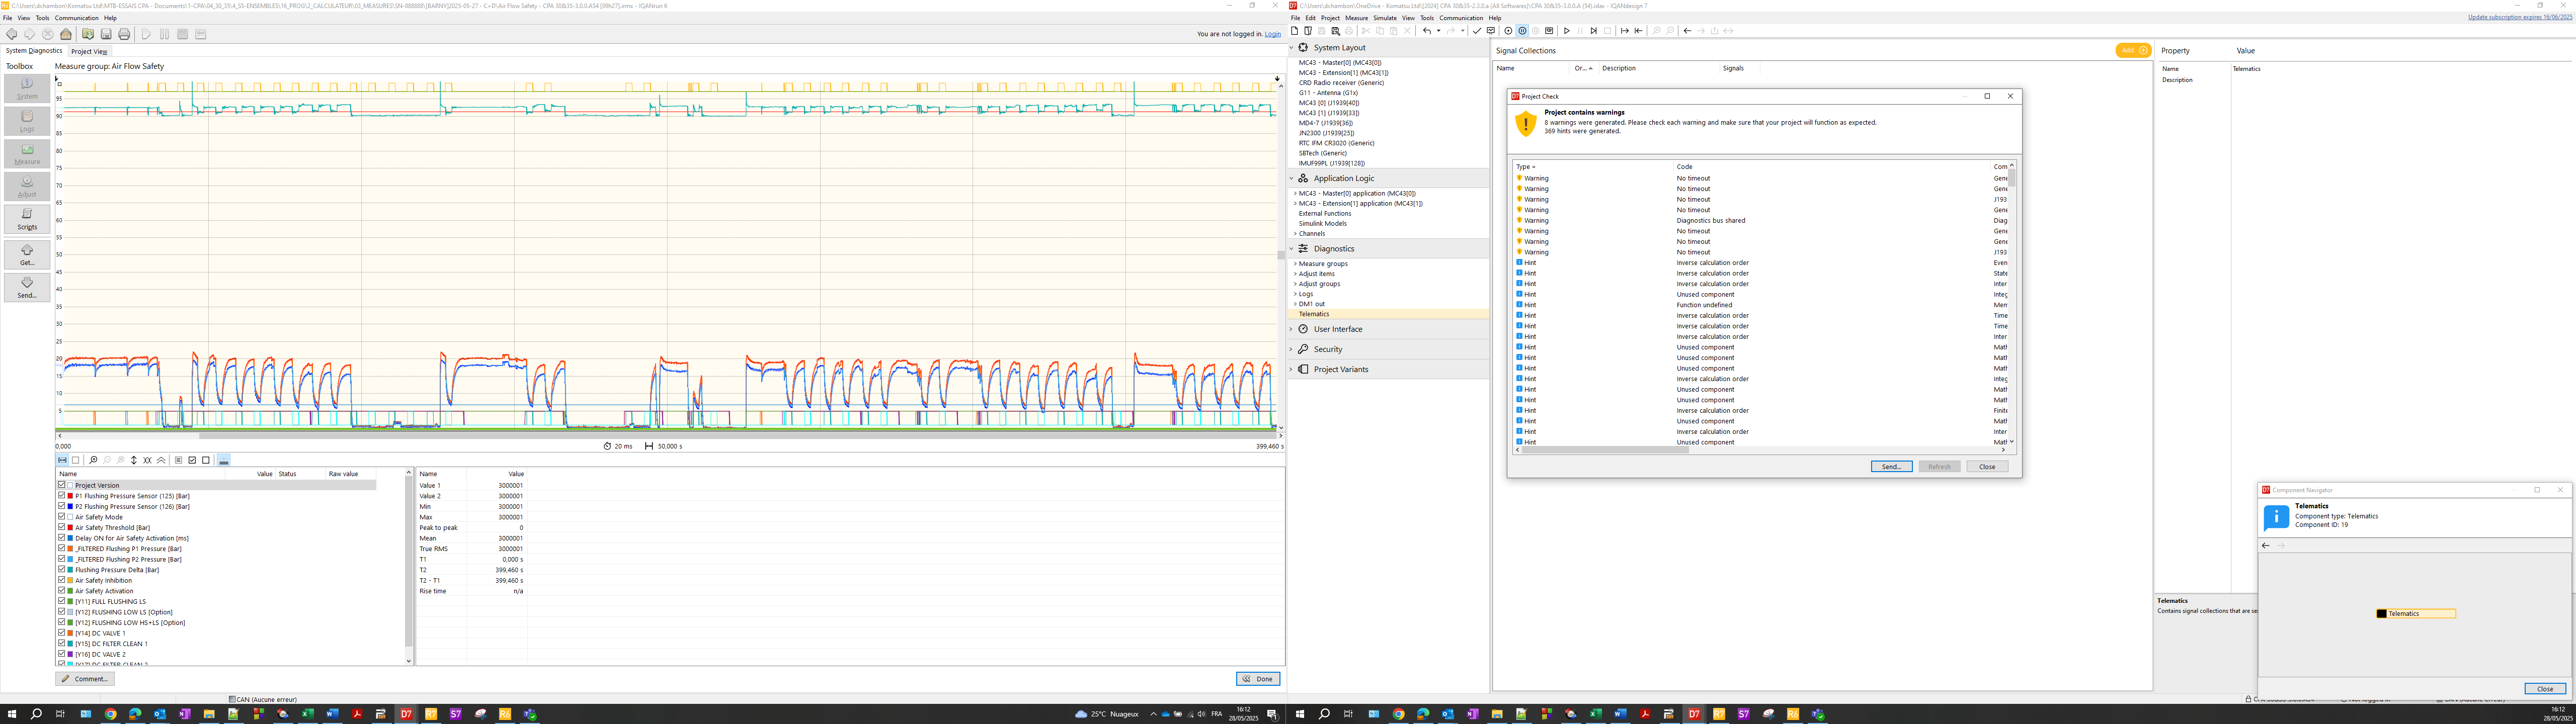Click the New file icon in IQANdesign toolbar
This screenshot has height=724, width=2576.
[1295, 31]
